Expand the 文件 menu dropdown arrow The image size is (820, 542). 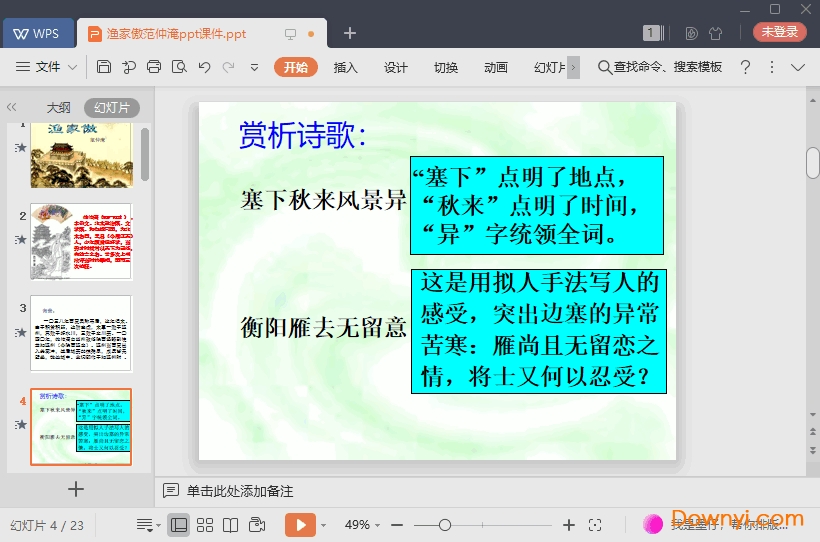(73, 67)
